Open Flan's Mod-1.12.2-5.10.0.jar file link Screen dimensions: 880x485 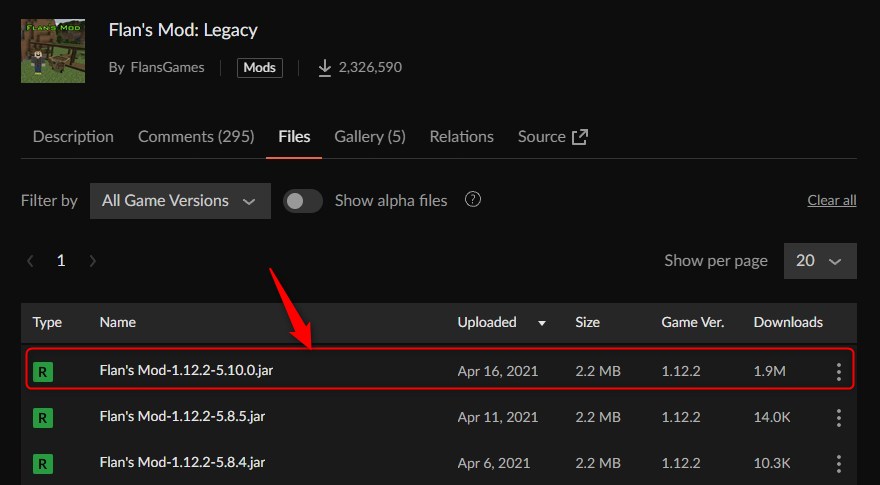click(x=186, y=370)
